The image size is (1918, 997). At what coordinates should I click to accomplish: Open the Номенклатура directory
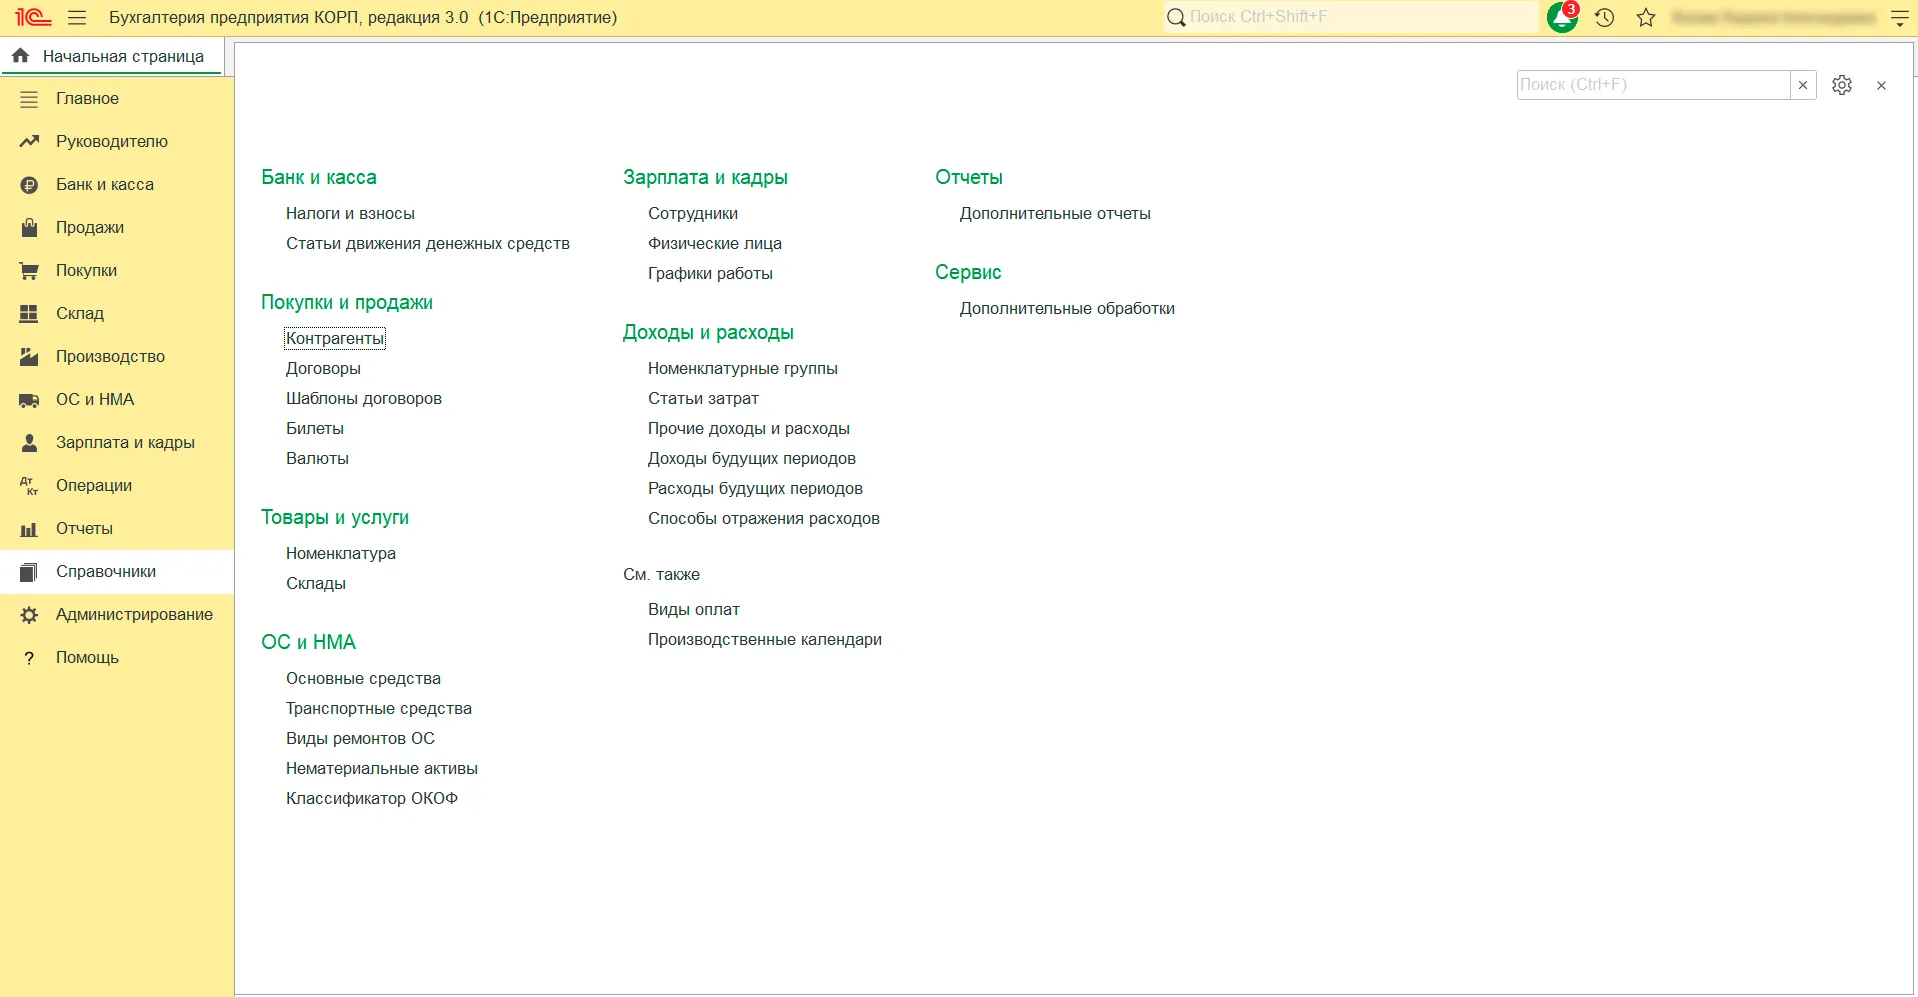coord(340,553)
